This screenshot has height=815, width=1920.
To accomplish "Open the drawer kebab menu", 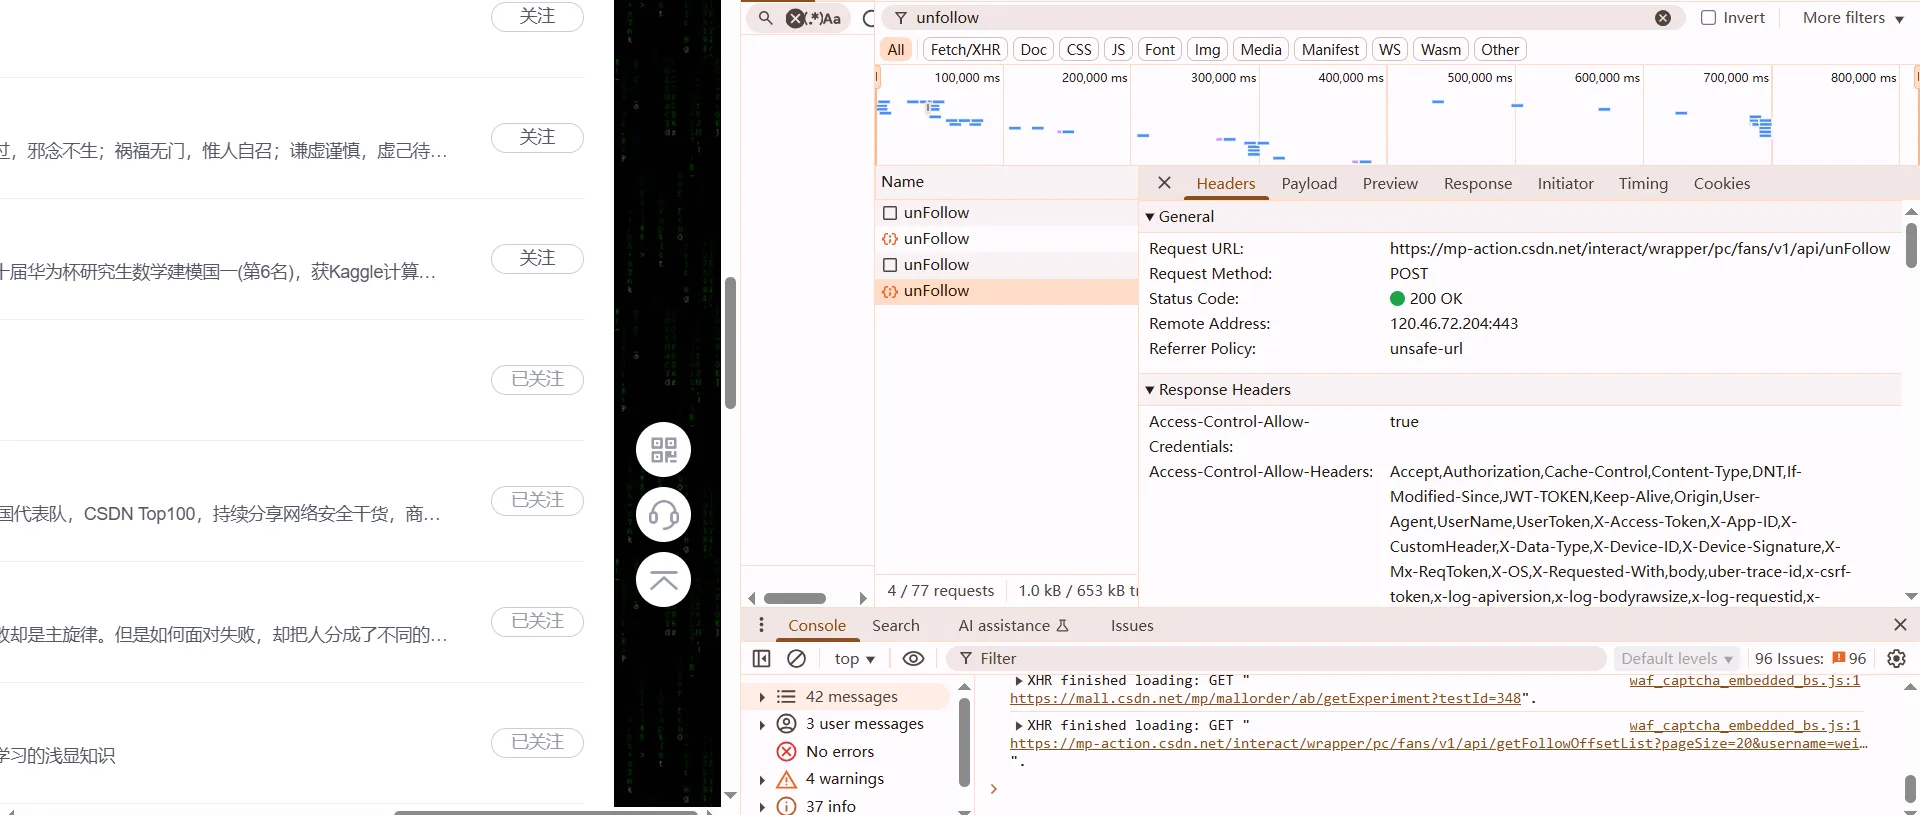I will [761, 625].
